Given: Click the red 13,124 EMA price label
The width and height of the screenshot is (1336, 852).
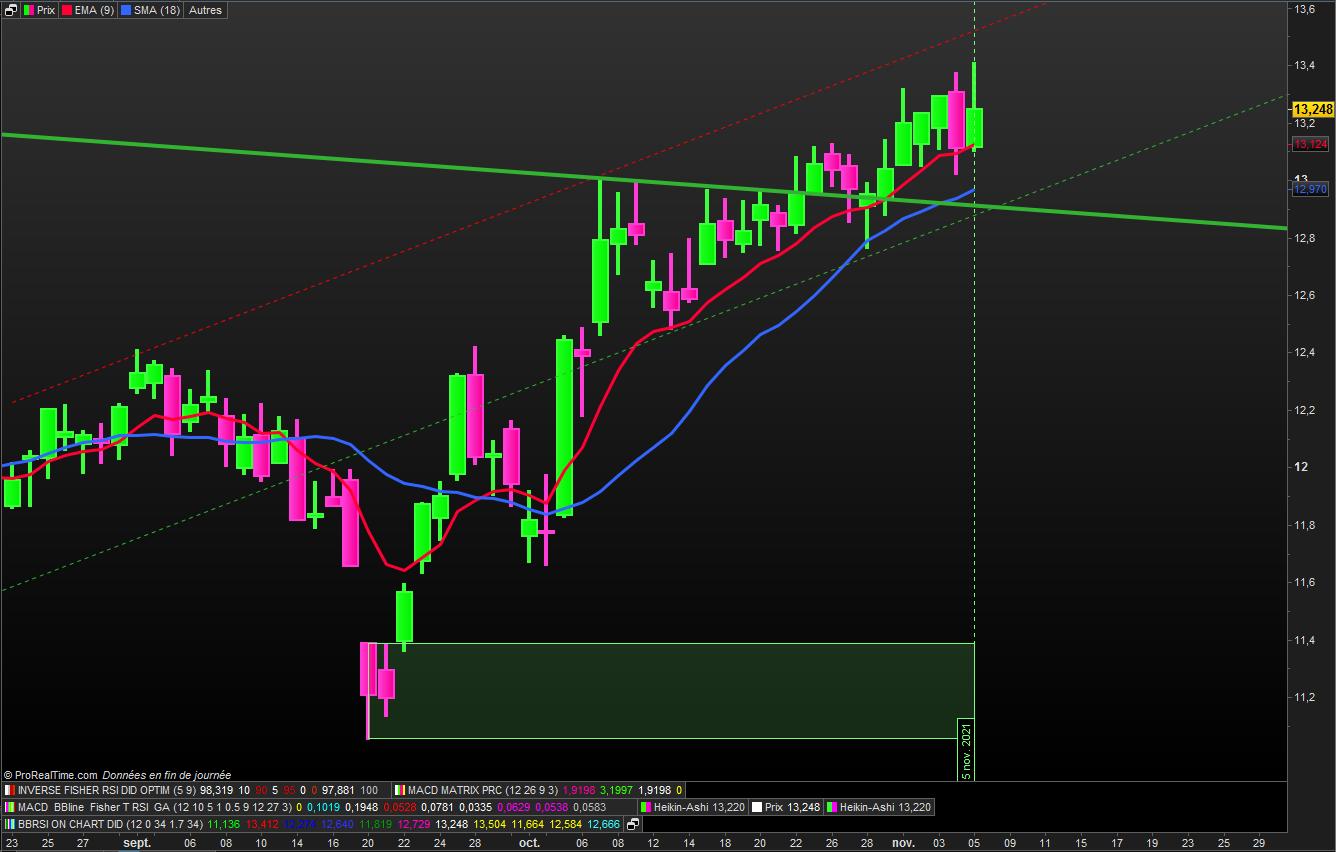Looking at the screenshot, I should coord(1310,145).
